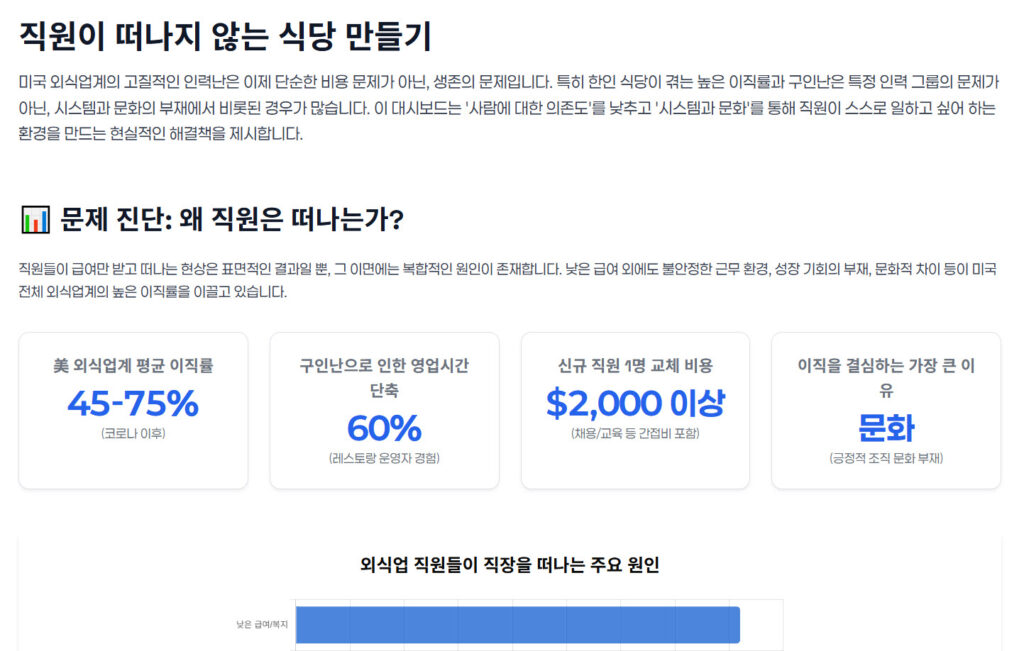Click the (채용/교육 등 간접비 포함) caption
The image size is (1024, 651).
pos(635,434)
